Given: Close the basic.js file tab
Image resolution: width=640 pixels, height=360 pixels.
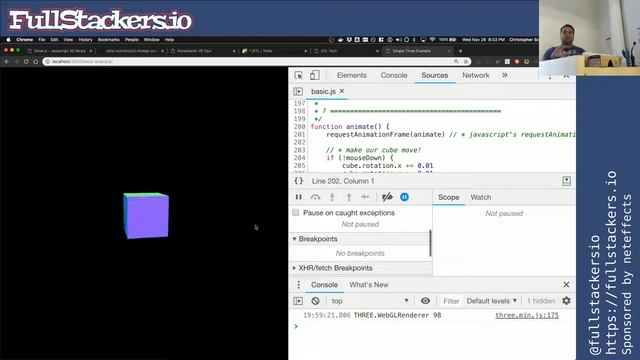Looking at the screenshot, I should pyautogui.click(x=342, y=91).
